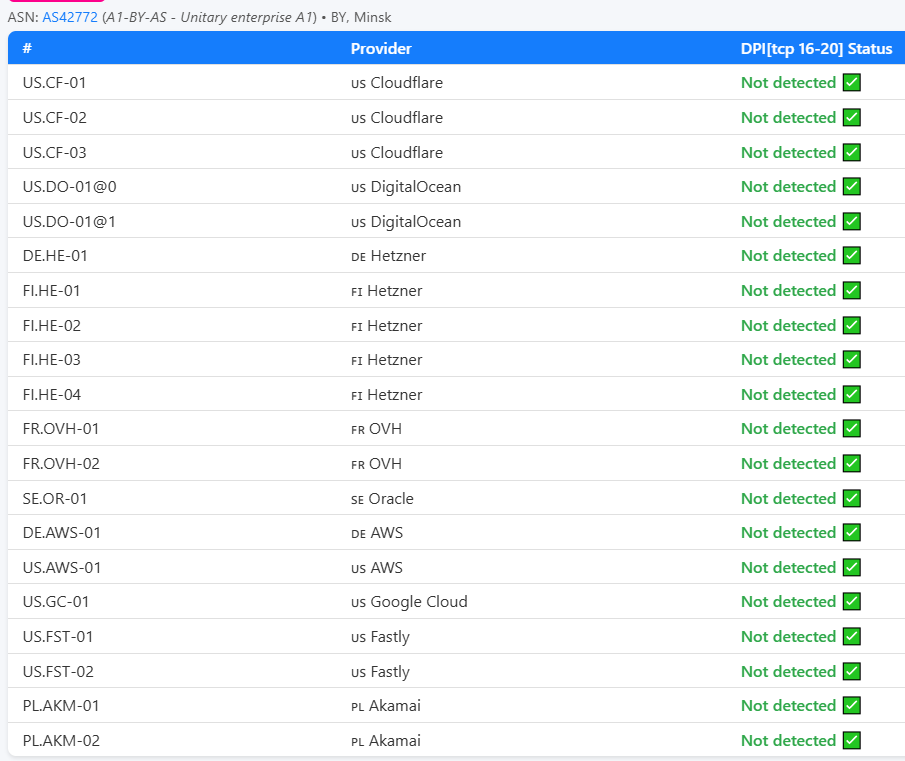Click the green check icon for PL.AKM-02
The height and width of the screenshot is (761, 905).
point(852,741)
